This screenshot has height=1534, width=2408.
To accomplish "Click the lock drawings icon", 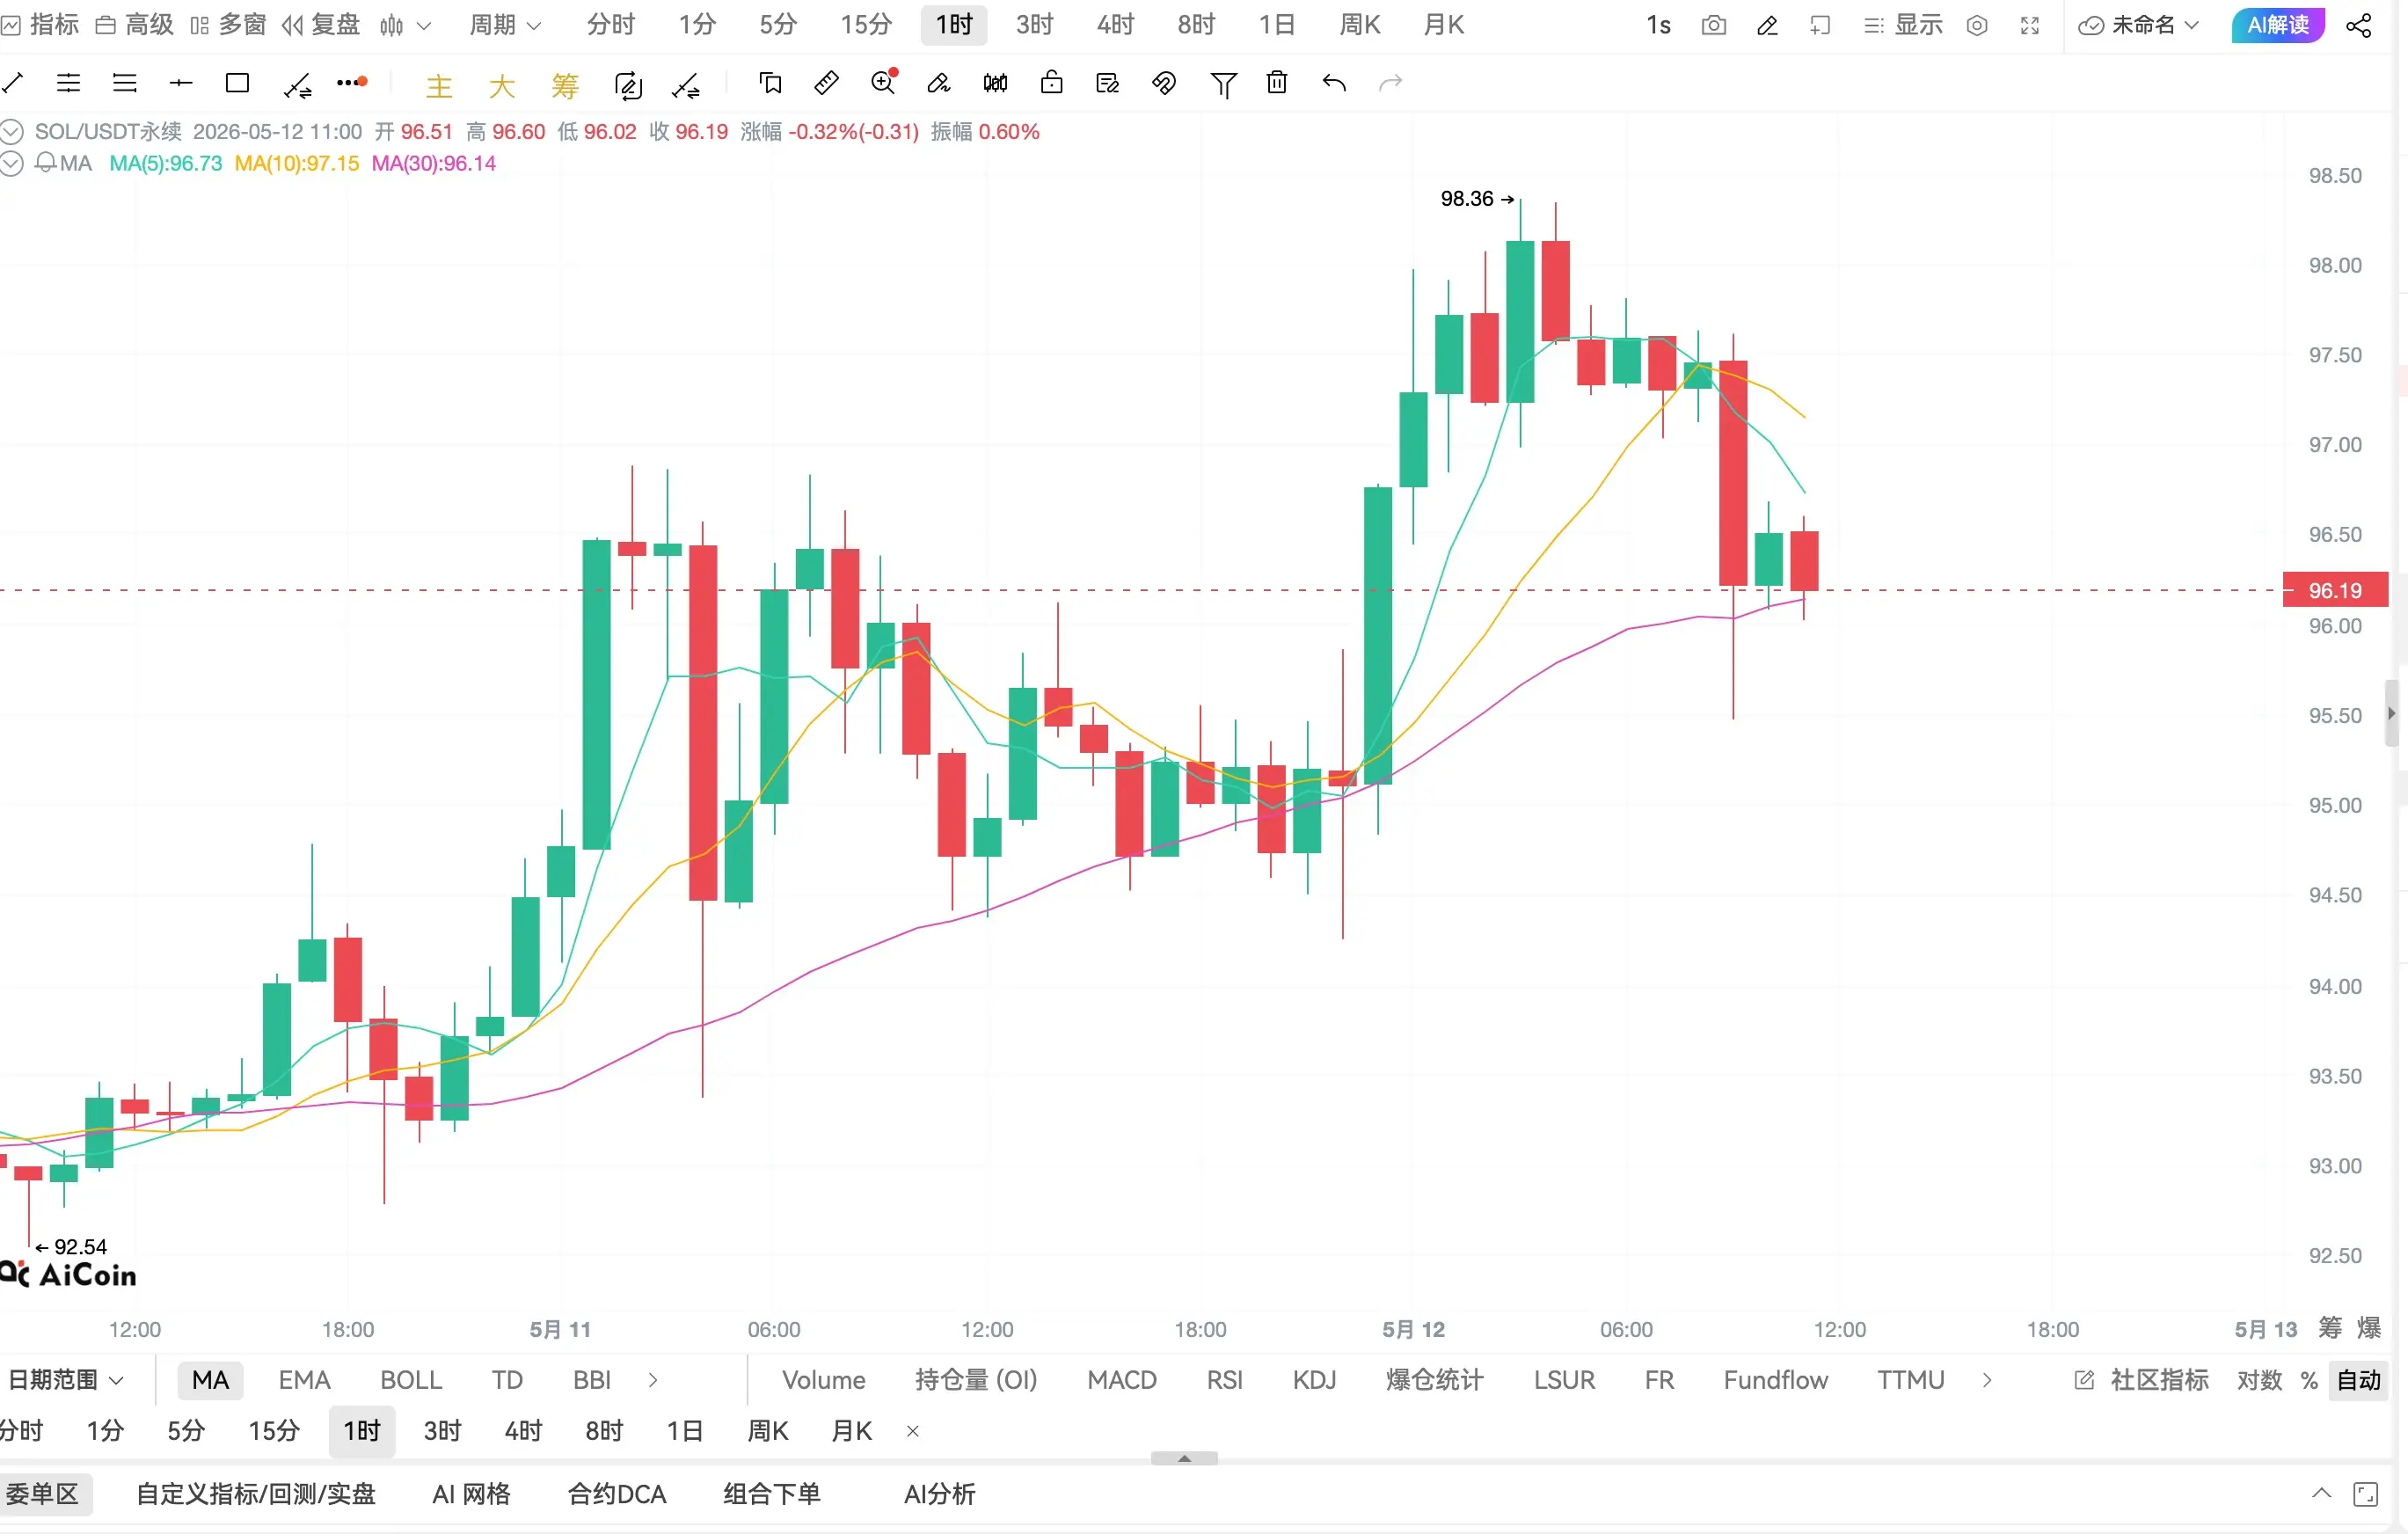I will [1051, 83].
